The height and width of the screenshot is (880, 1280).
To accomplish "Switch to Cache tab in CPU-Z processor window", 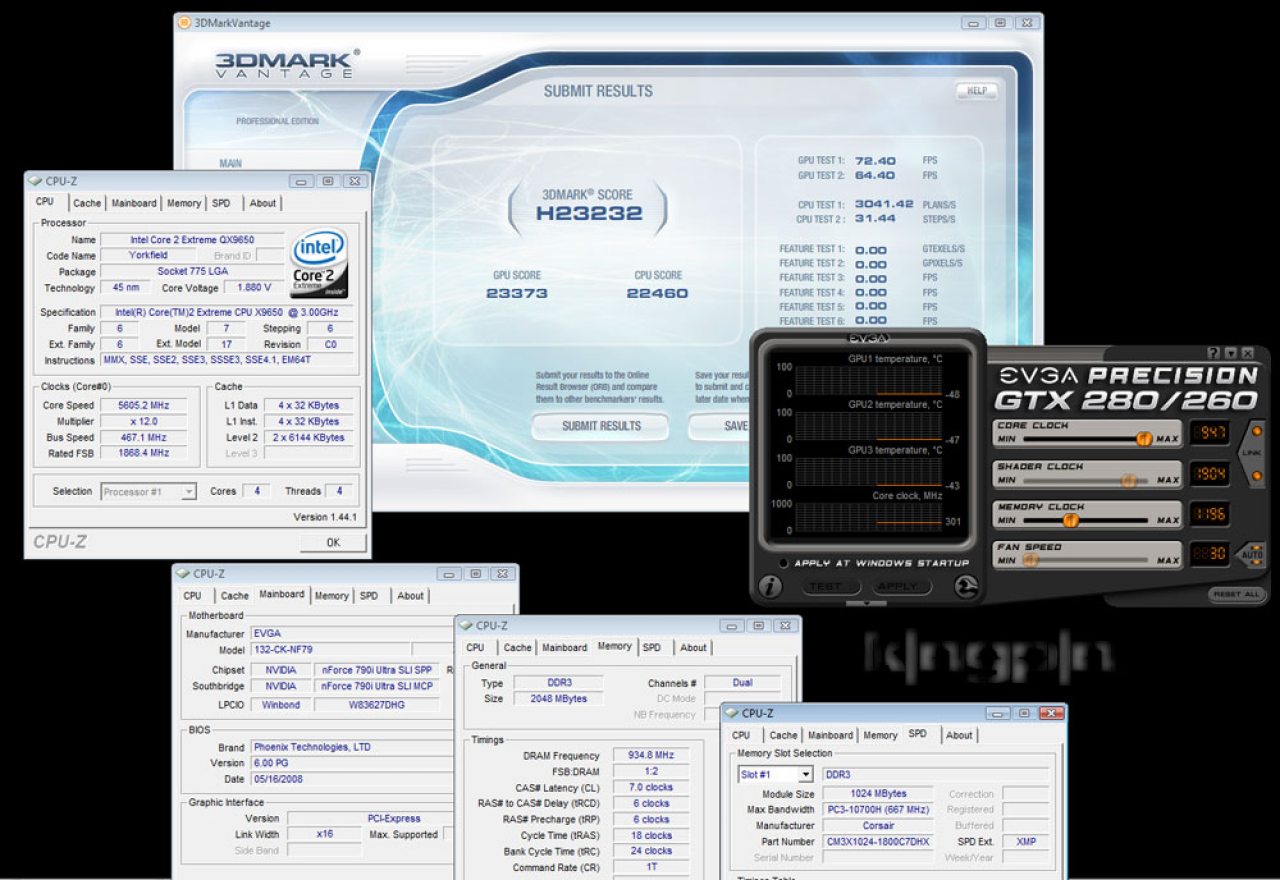I will coord(87,203).
